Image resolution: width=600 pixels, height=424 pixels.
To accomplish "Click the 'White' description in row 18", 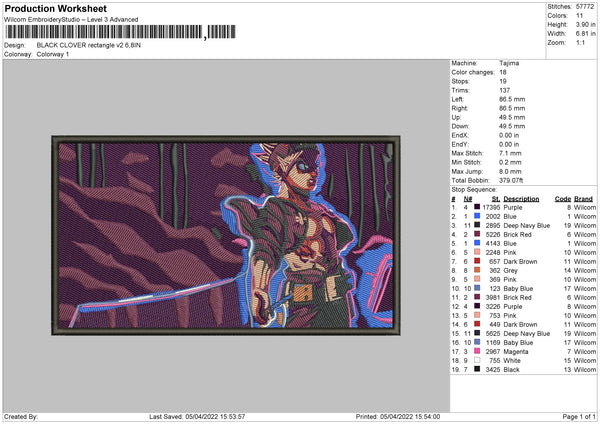I will 512,360.
